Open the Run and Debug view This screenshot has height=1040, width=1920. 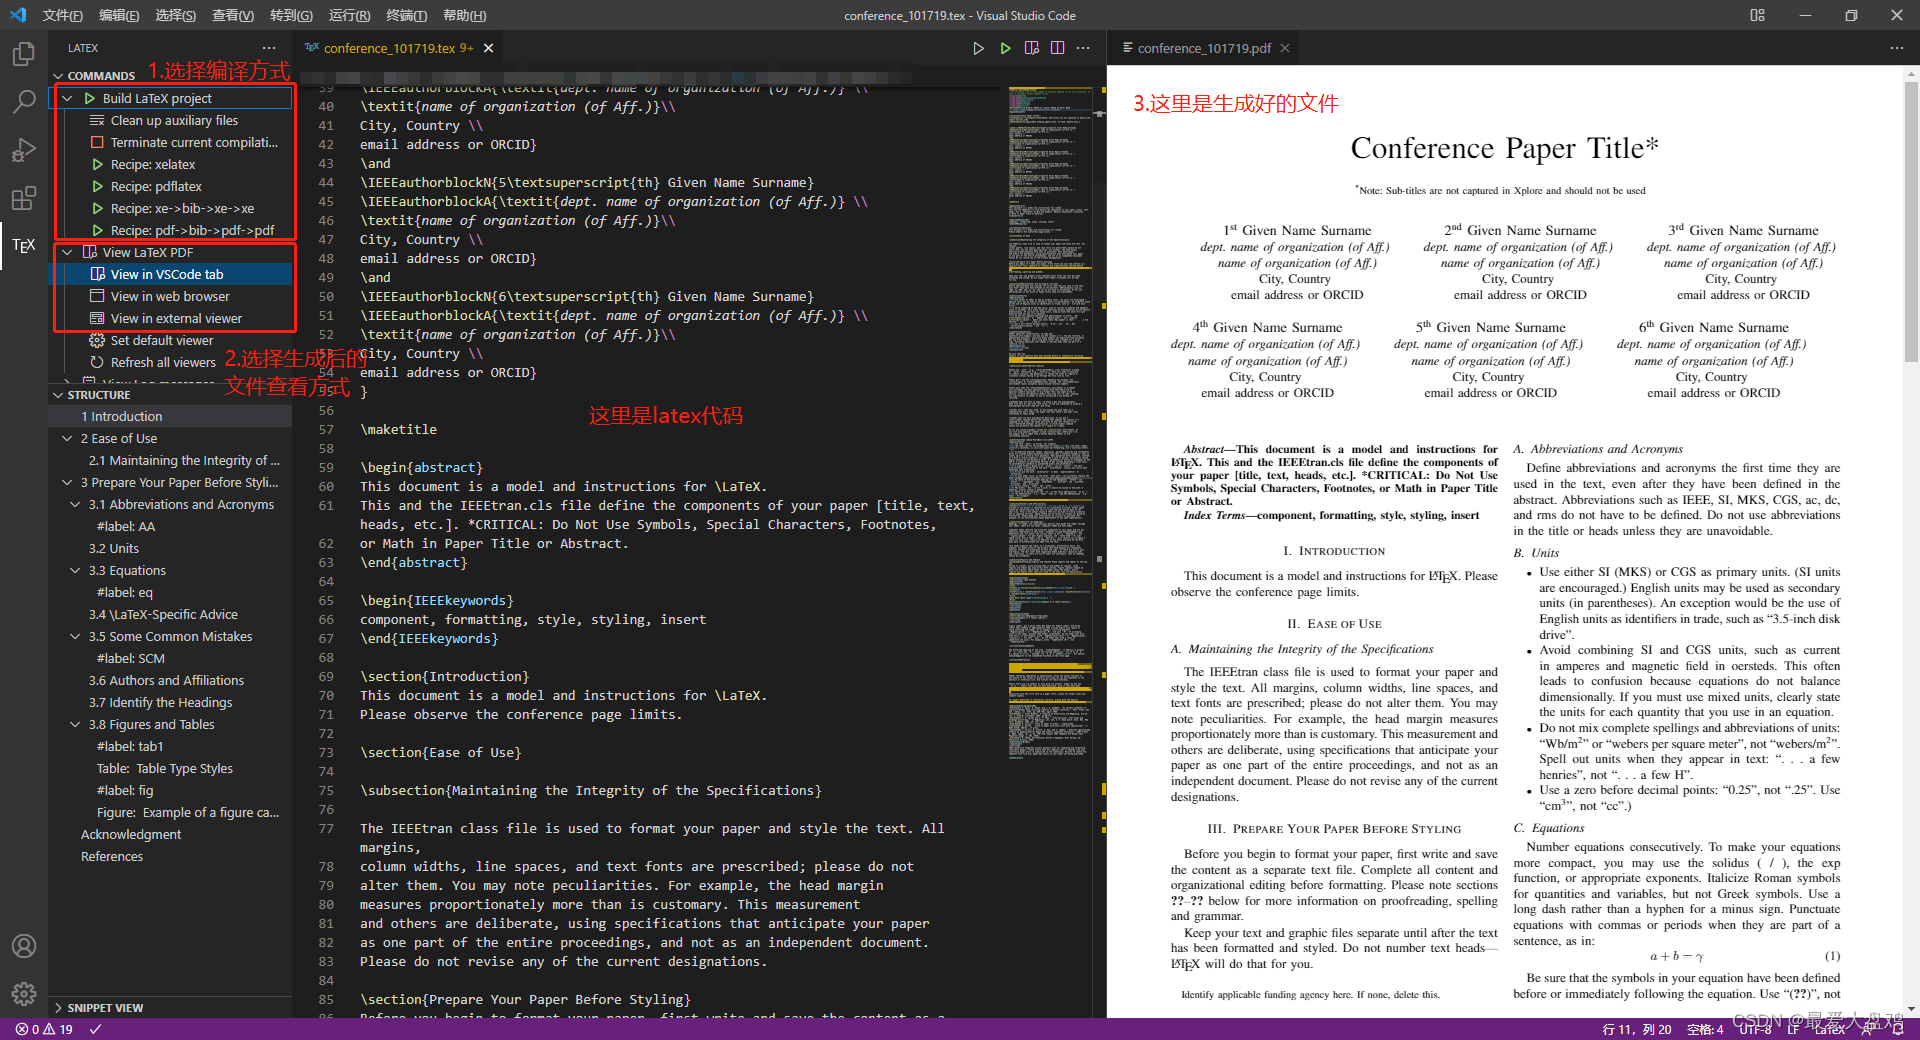coord(24,150)
